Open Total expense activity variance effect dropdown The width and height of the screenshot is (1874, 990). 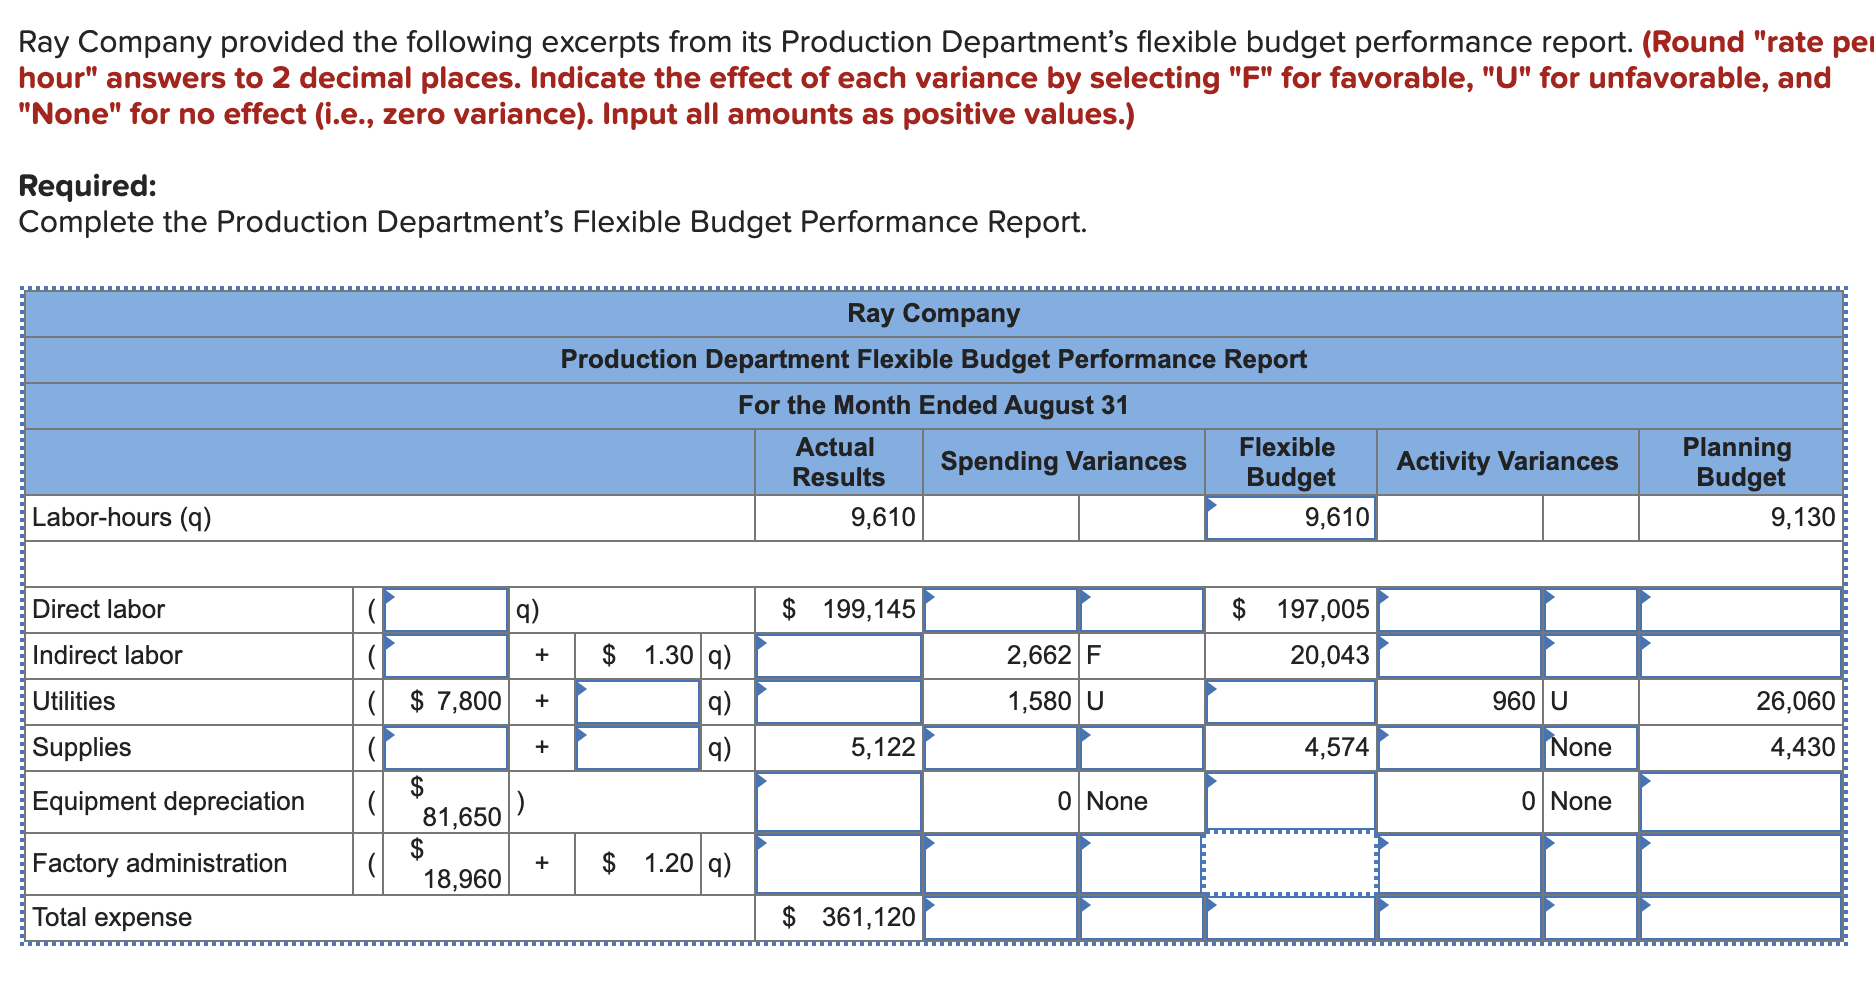(1590, 917)
